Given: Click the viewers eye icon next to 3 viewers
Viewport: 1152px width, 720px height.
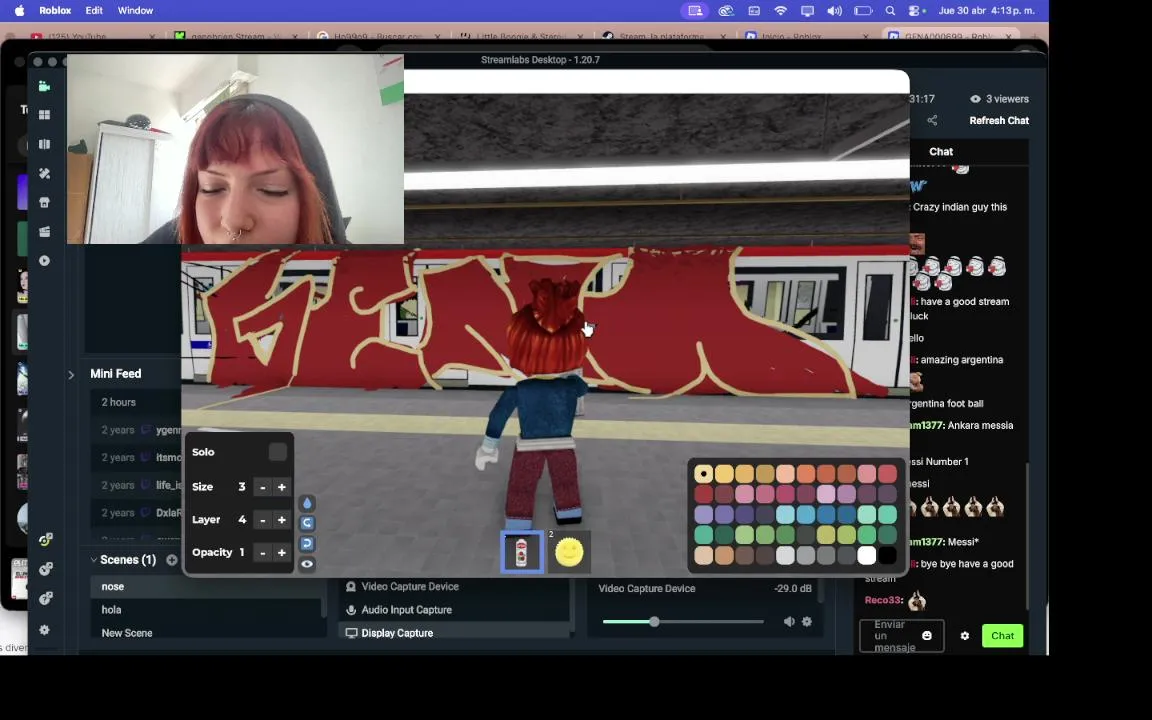Looking at the screenshot, I should (975, 99).
